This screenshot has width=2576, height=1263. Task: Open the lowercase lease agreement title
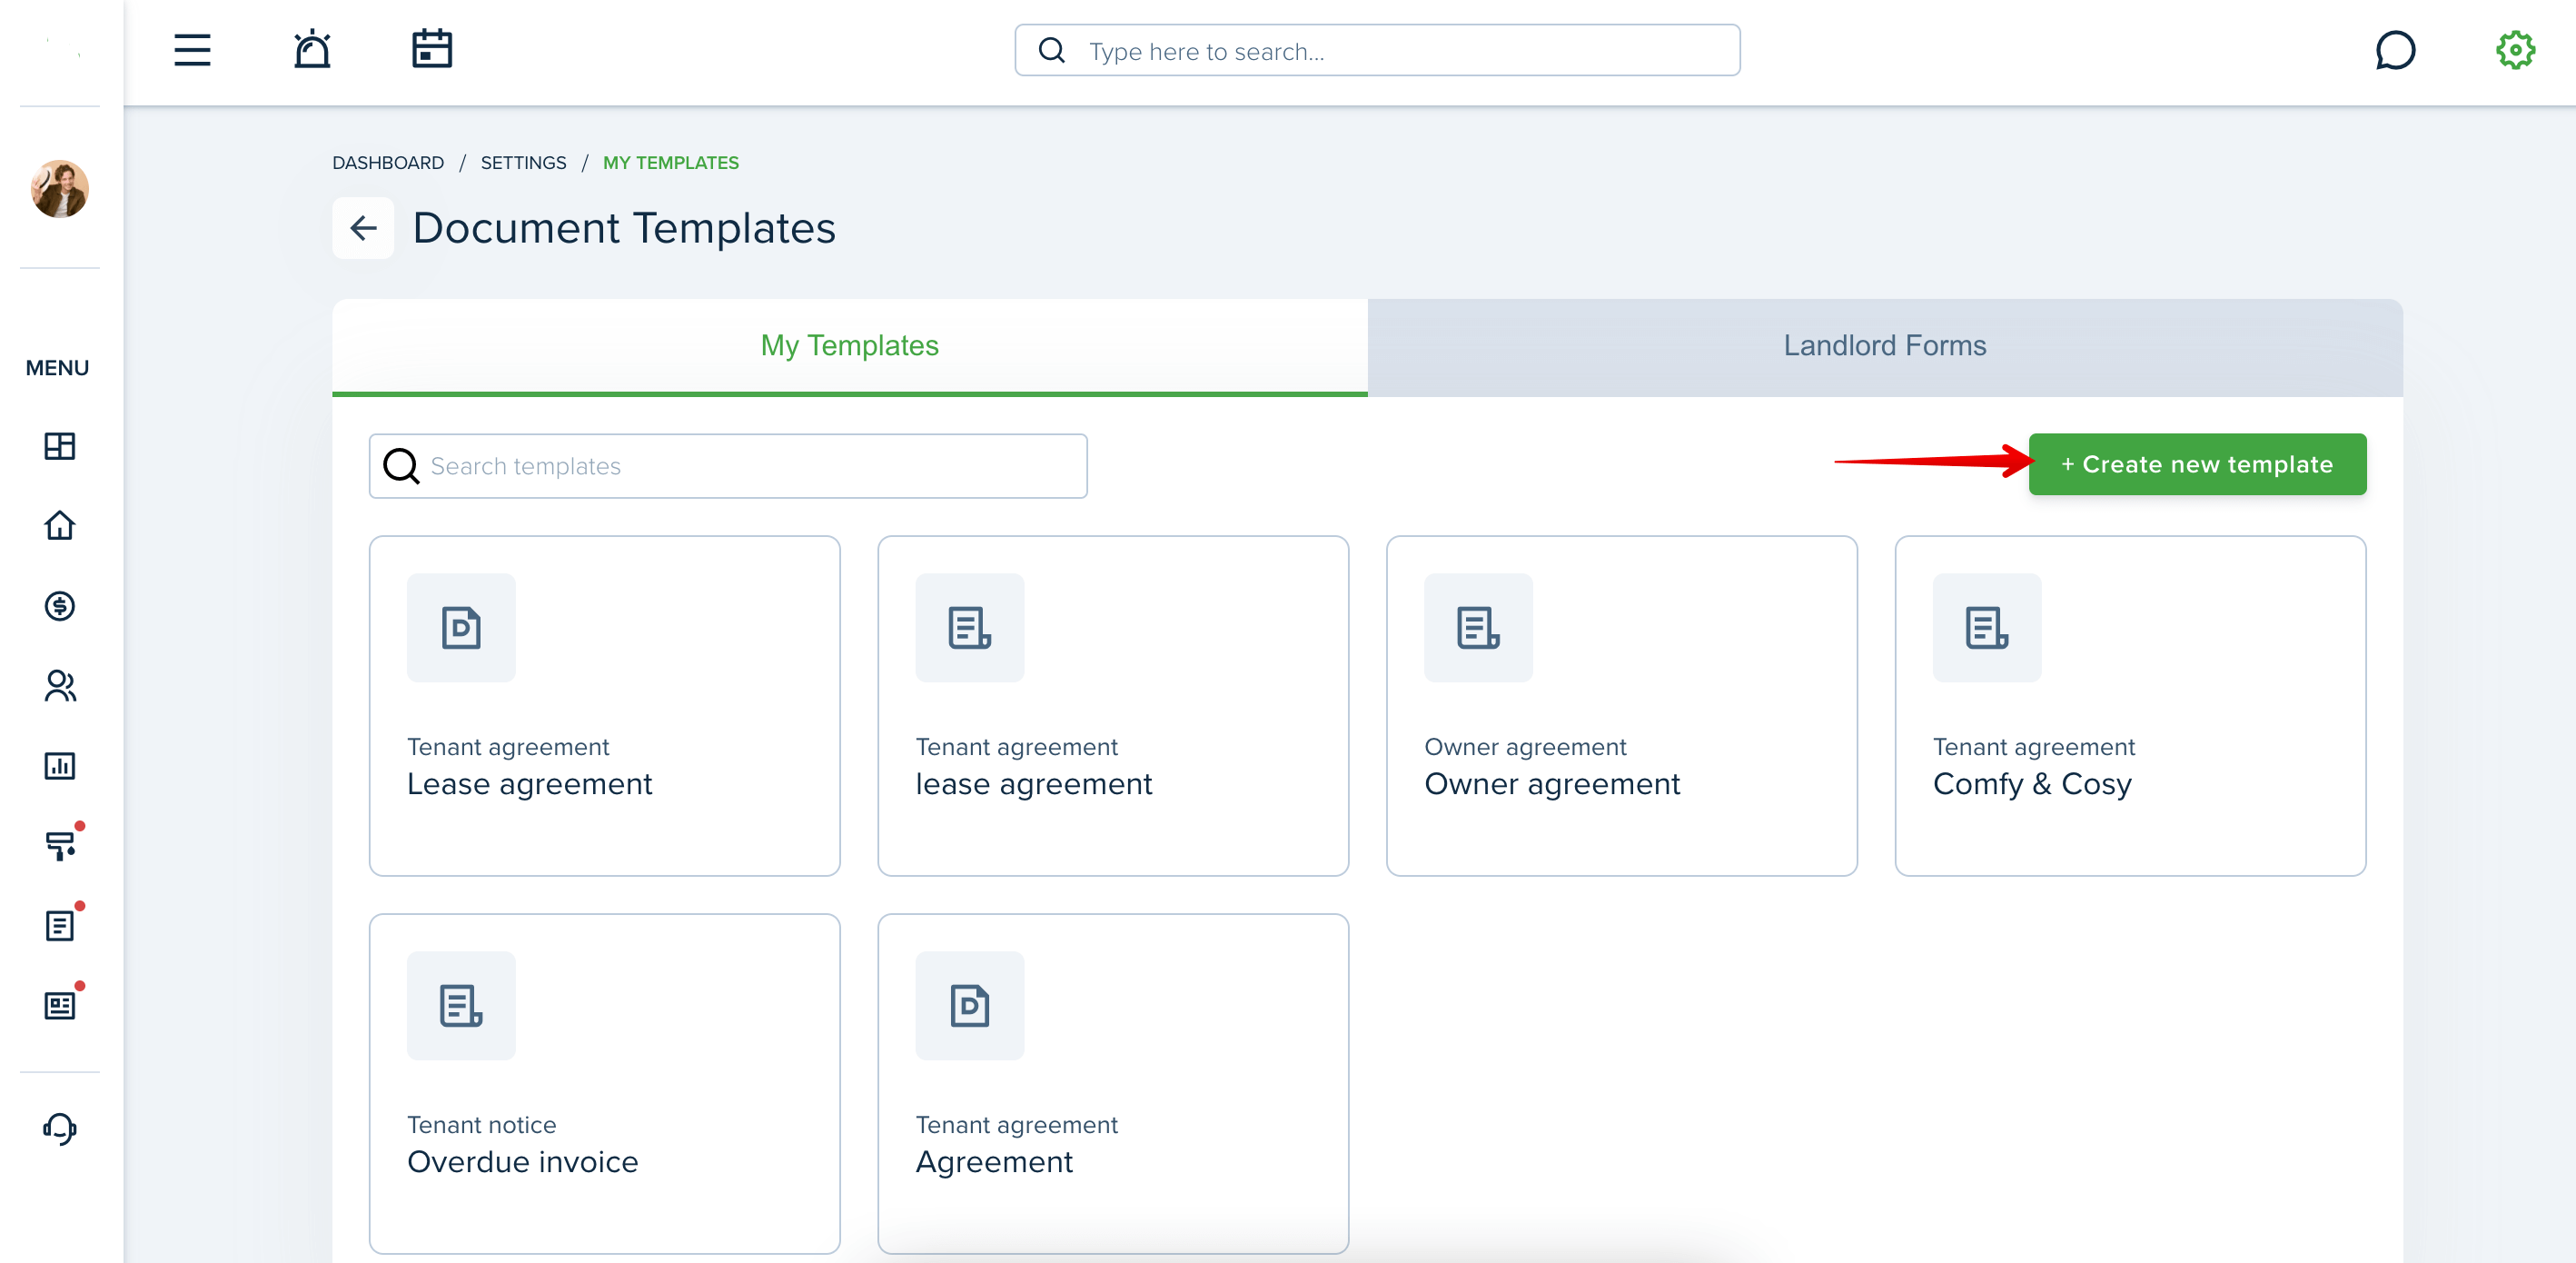(x=1034, y=785)
